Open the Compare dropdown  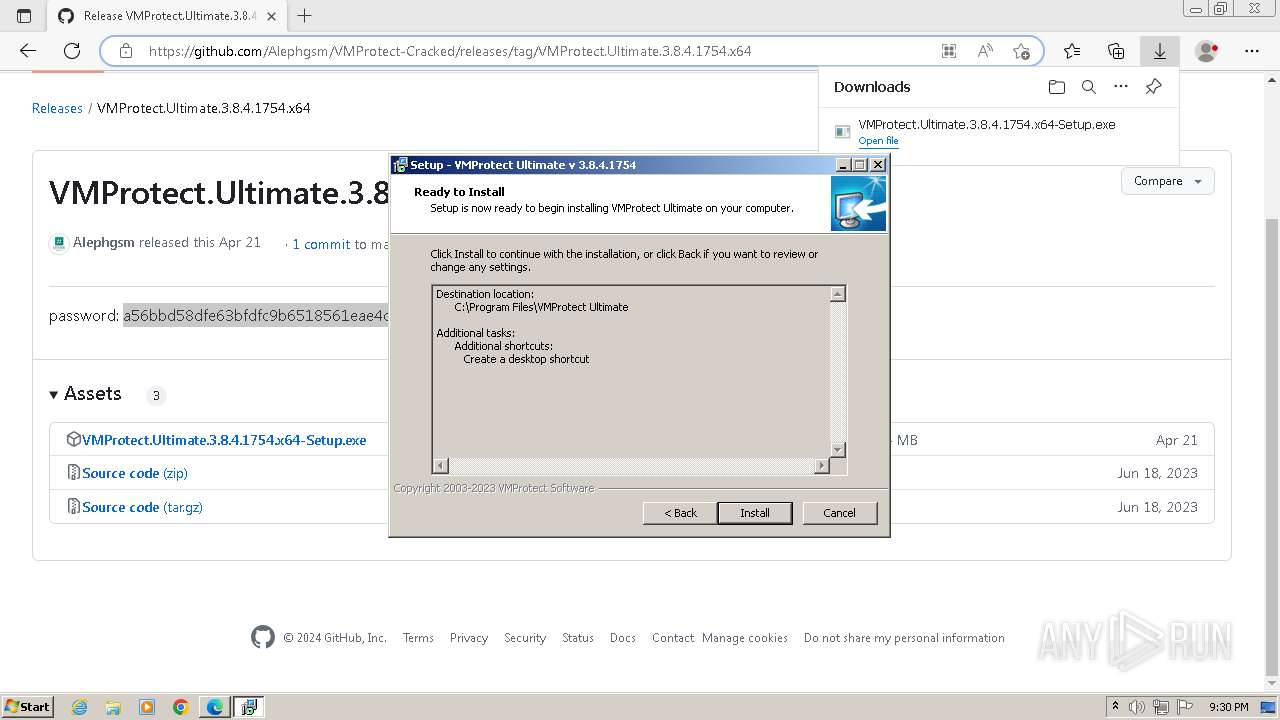[x=1168, y=181]
